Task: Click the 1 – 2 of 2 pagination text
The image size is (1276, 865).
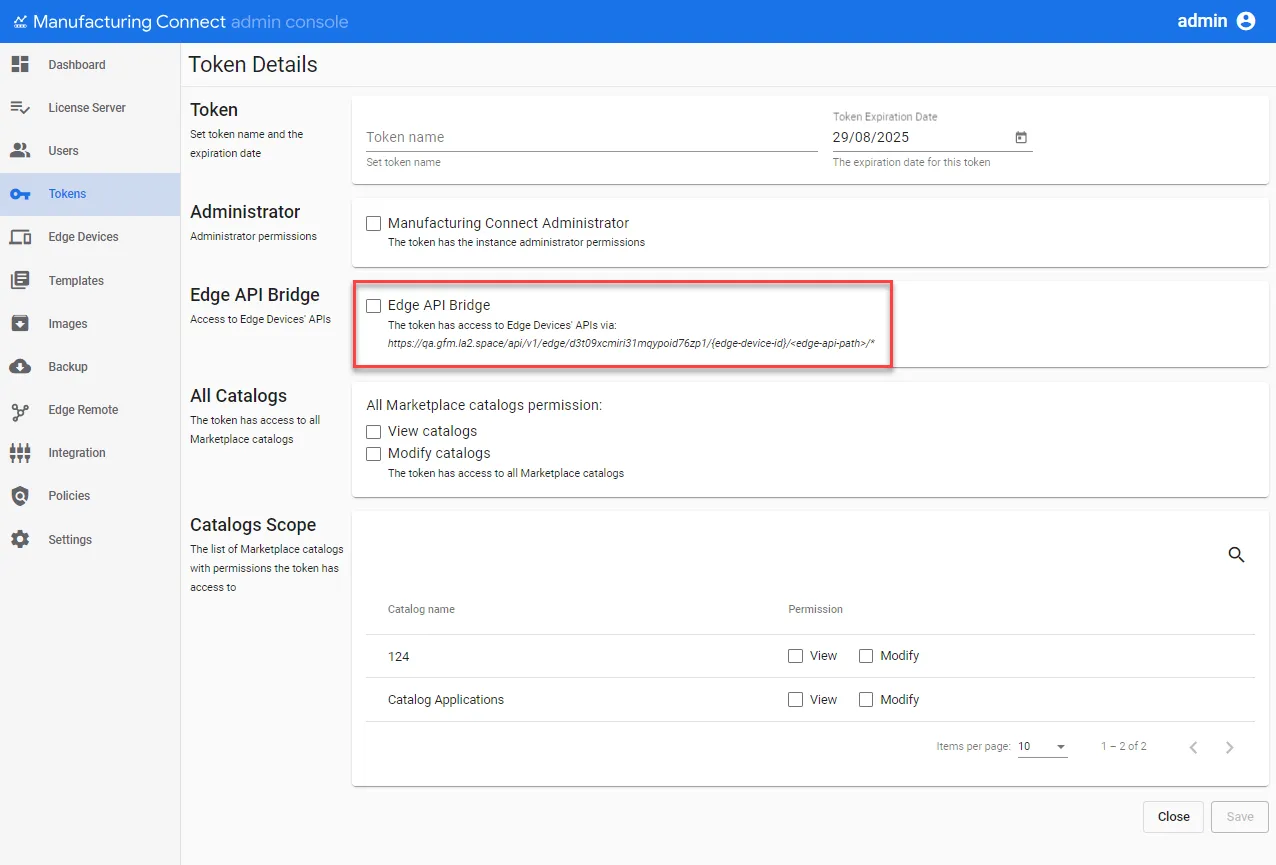Action: (x=1124, y=747)
